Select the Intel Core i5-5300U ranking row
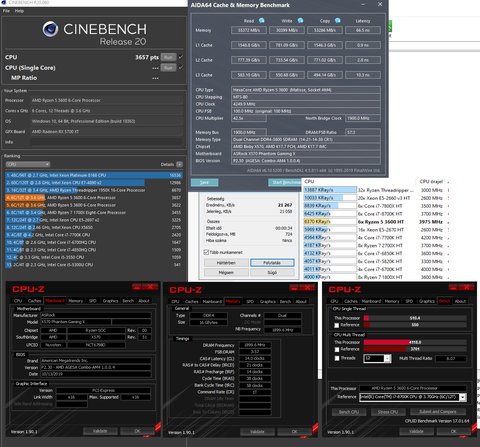Image resolution: width=480 pixels, height=447 pixels. 94,265
